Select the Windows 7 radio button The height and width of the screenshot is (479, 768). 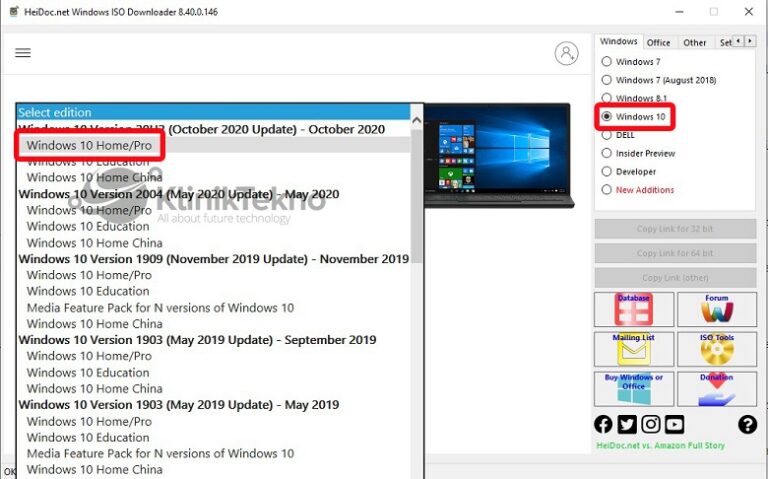click(x=606, y=61)
